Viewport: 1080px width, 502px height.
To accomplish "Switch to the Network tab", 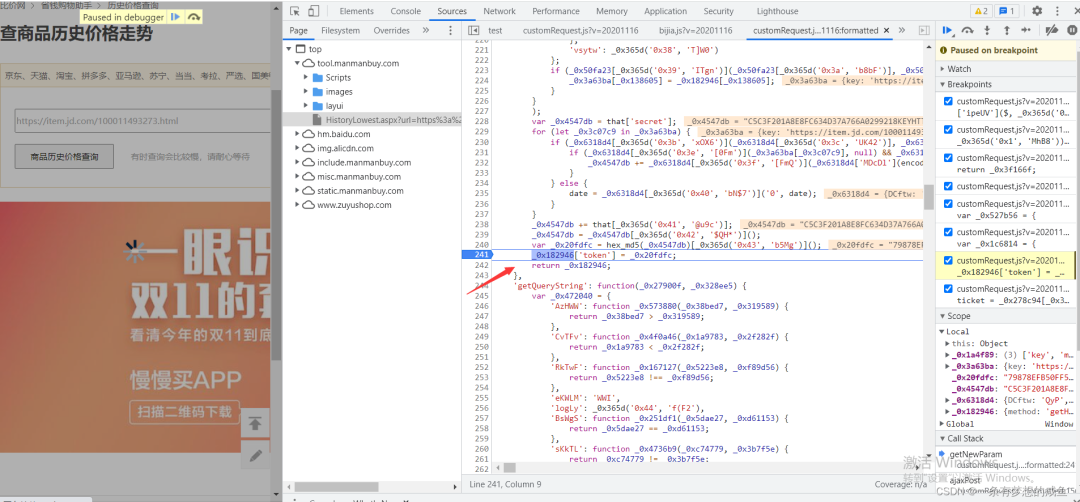I will [499, 11].
